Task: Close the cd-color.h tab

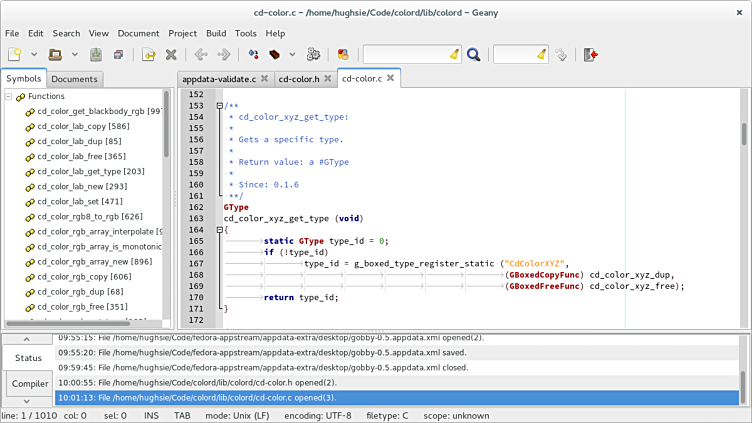Action: click(x=328, y=79)
